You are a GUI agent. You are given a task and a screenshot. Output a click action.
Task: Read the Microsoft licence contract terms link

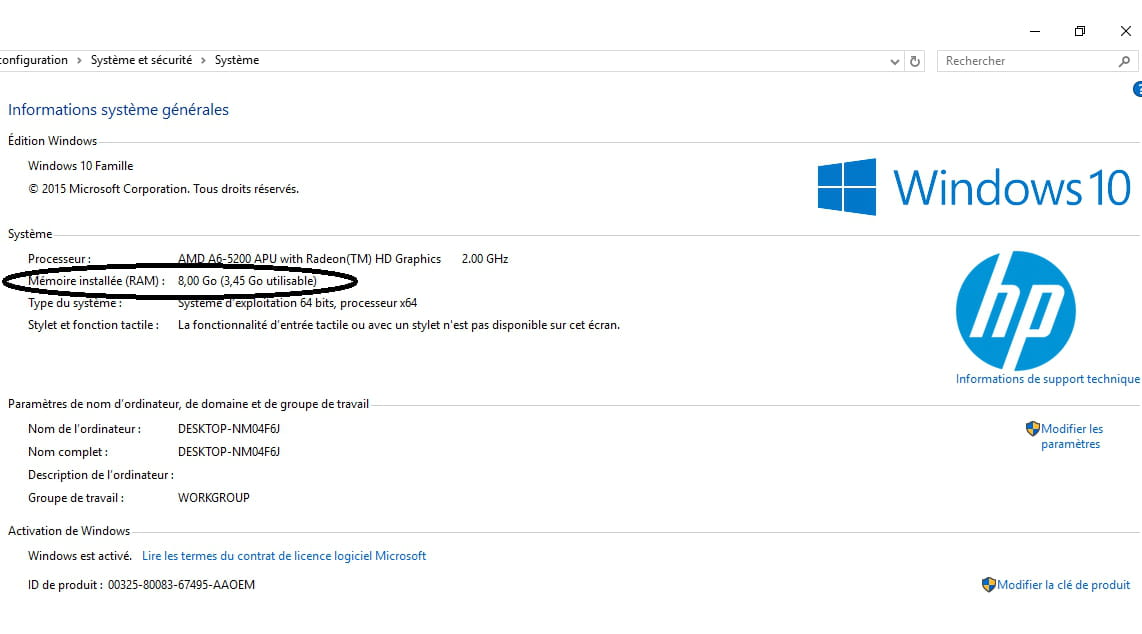284,555
